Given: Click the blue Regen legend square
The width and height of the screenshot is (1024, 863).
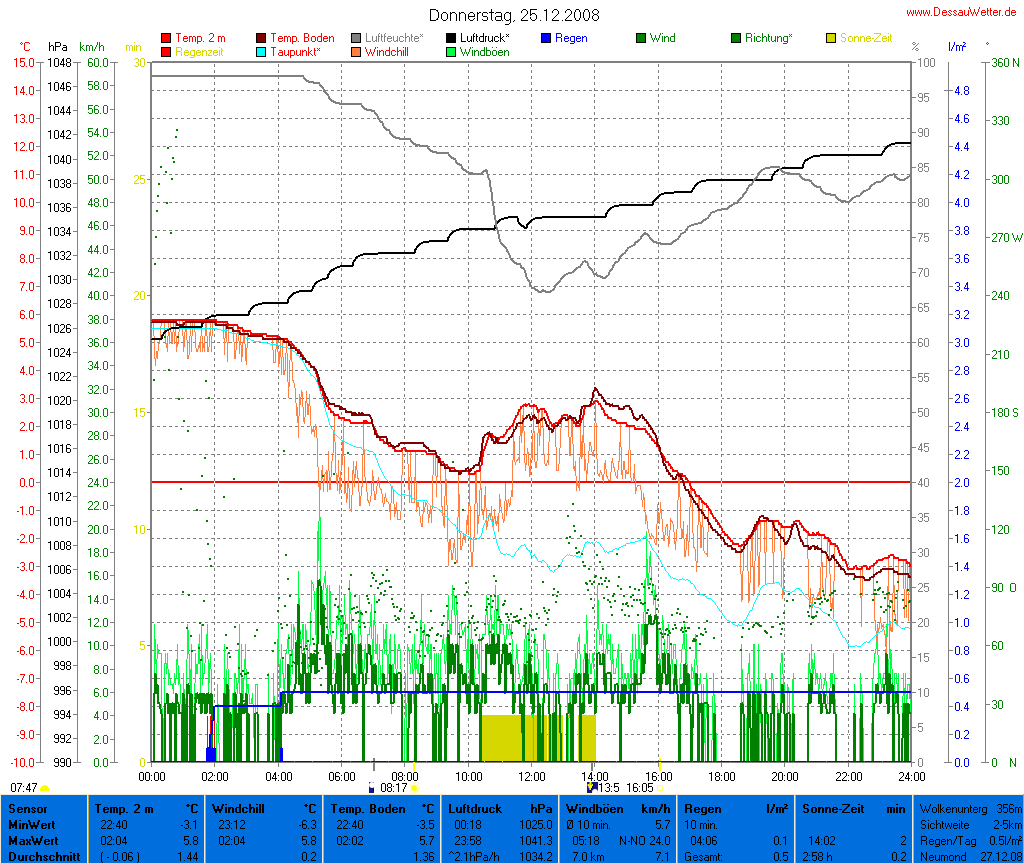Looking at the screenshot, I should (x=547, y=39).
